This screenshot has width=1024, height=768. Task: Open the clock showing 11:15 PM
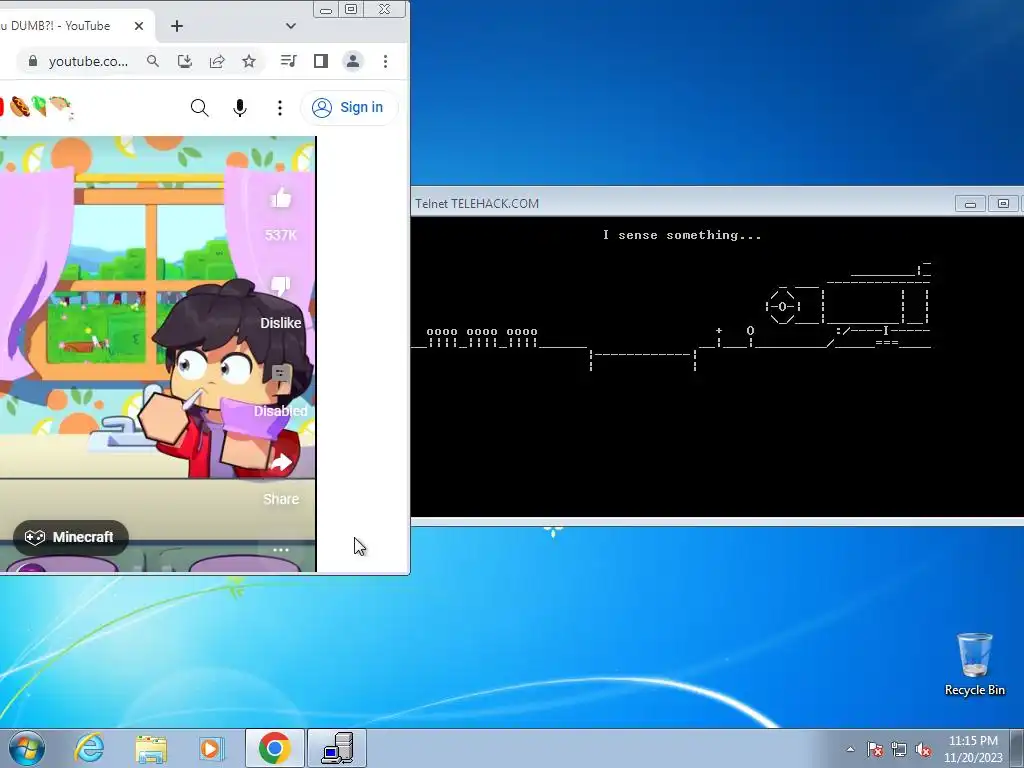973,748
